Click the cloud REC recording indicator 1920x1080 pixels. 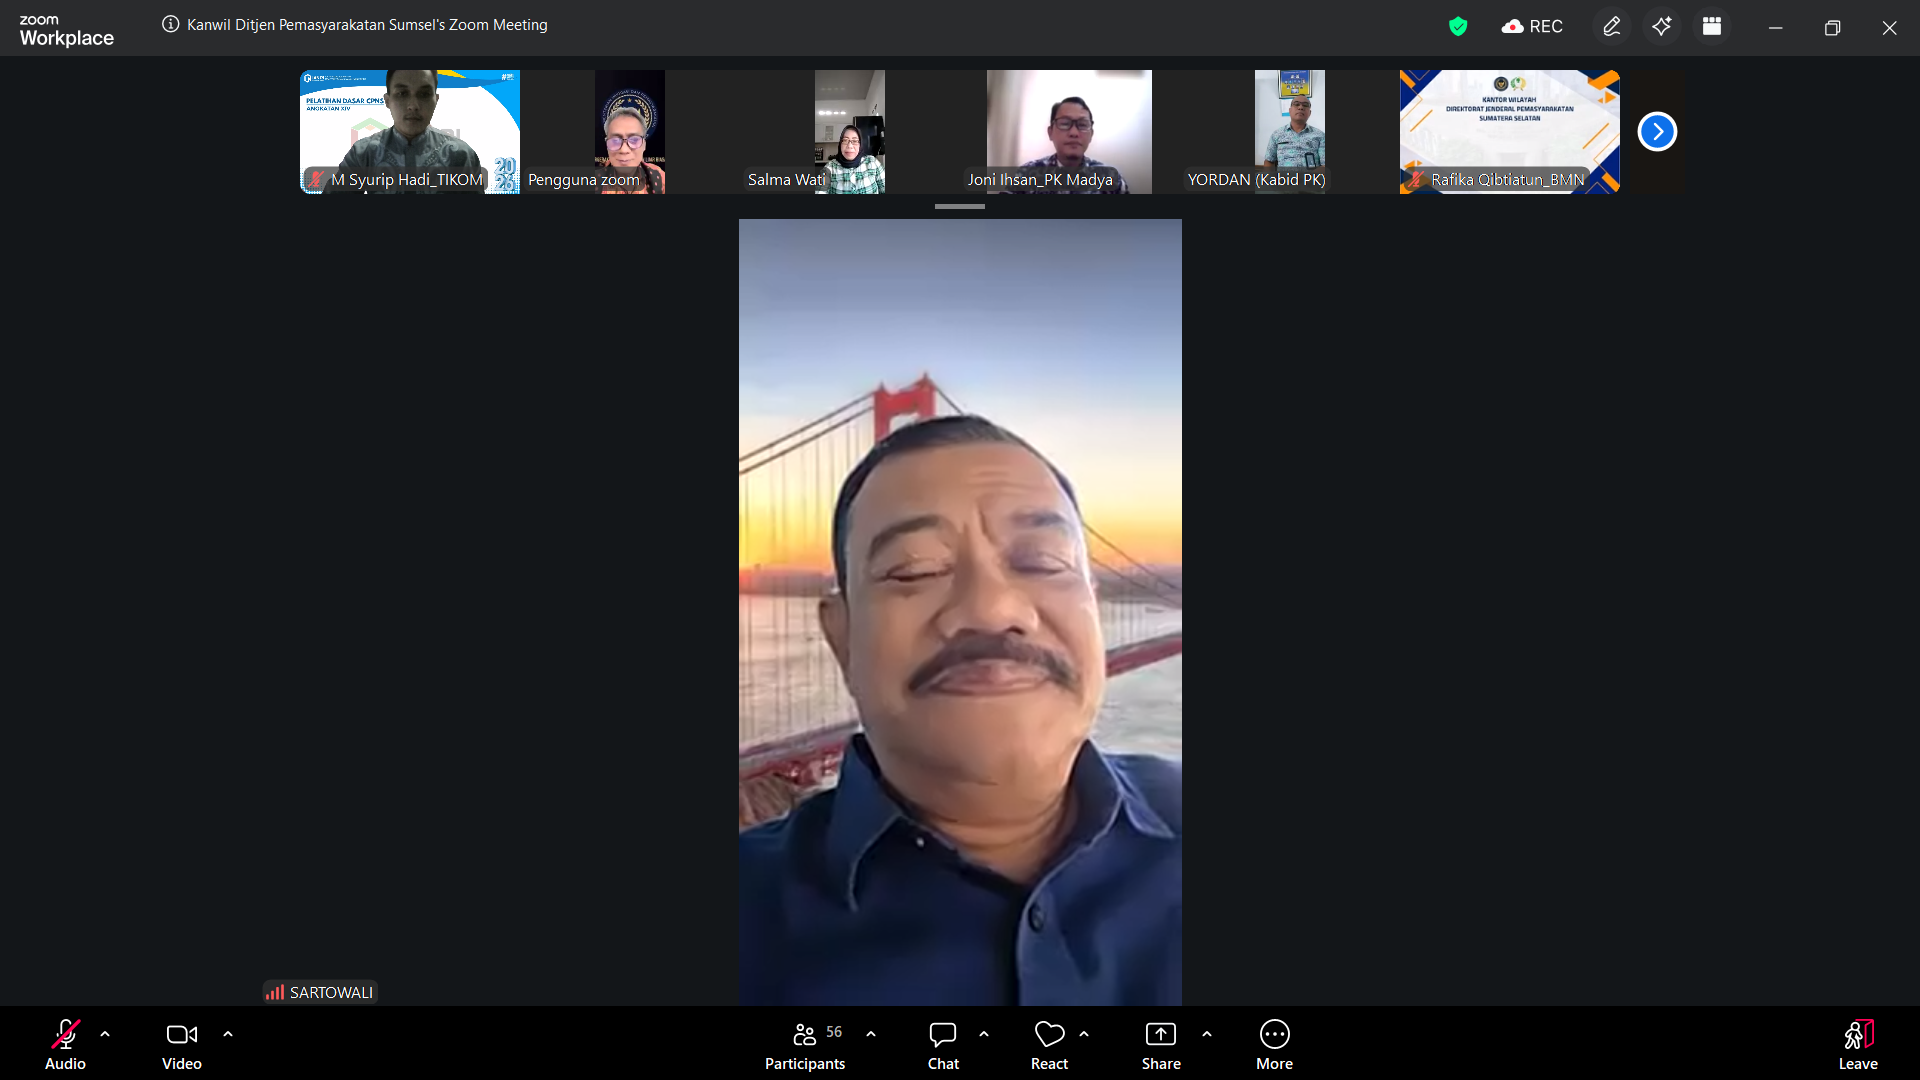(x=1532, y=26)
